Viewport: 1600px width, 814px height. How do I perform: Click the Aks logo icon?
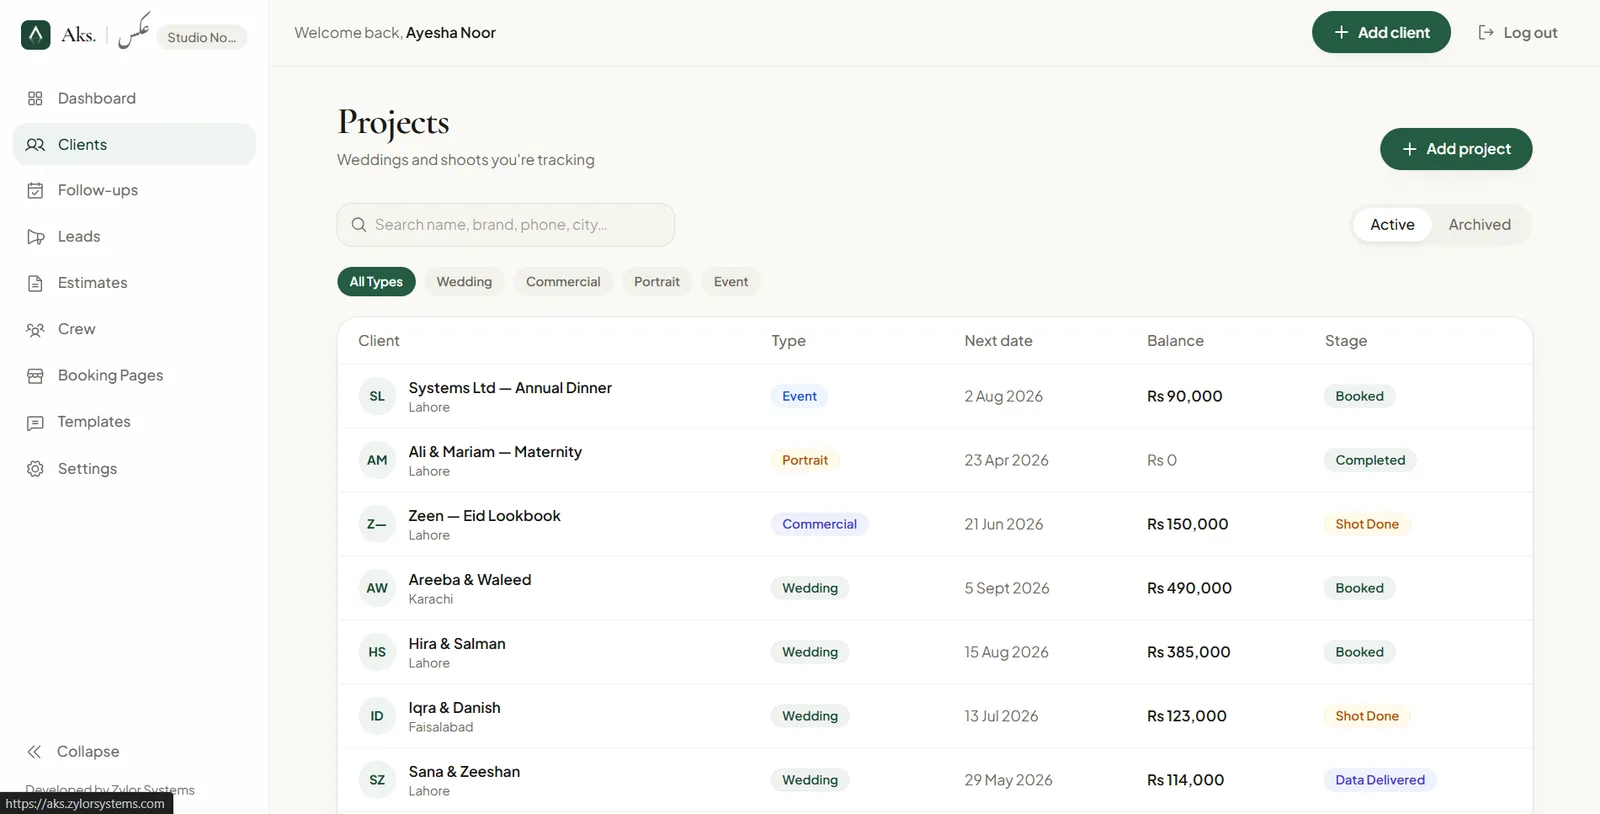click(36, 35)
